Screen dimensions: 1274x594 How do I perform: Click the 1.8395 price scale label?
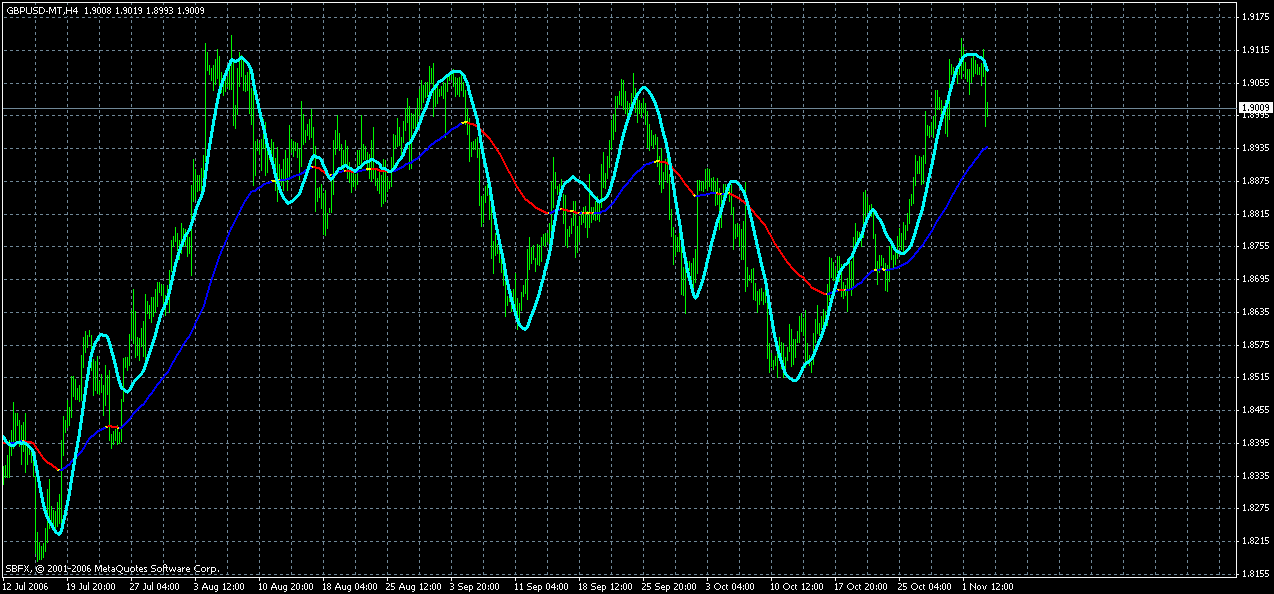point(1255,443)
